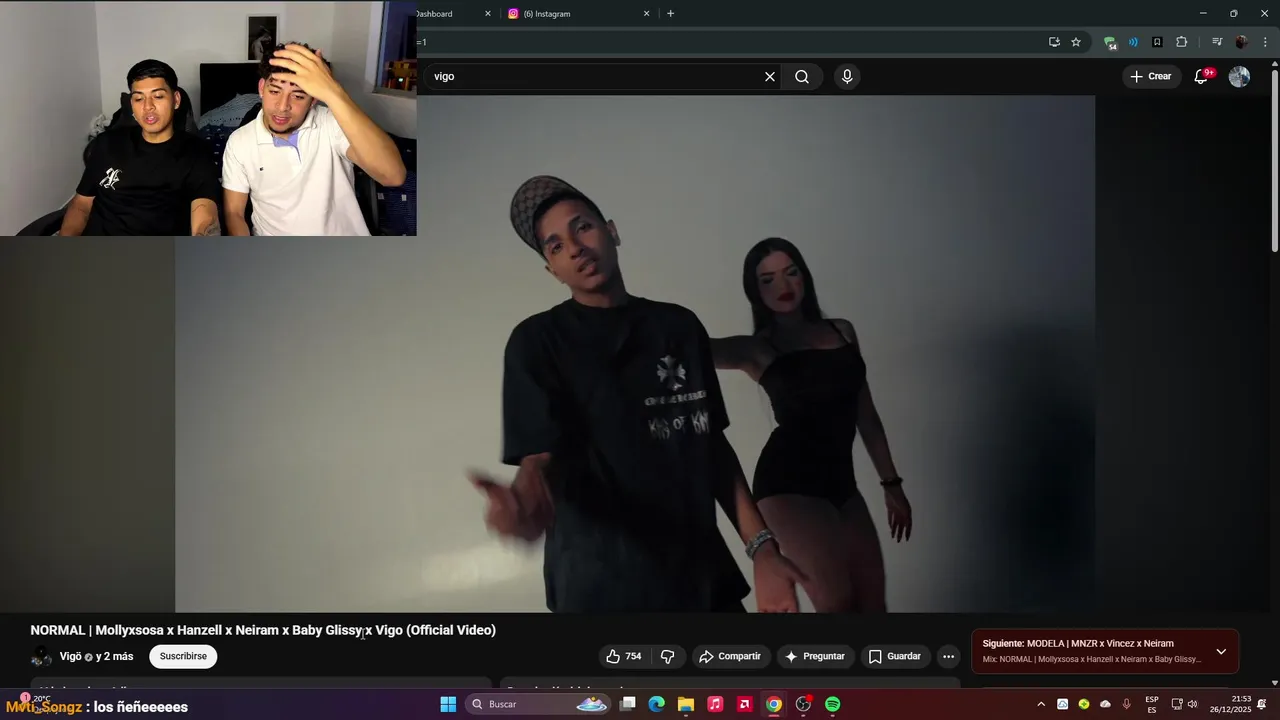Image resolution: width=1280 pixels, height=720 pixels.
Task: Open the Chrome three-dot menu
Action: 1265,42
